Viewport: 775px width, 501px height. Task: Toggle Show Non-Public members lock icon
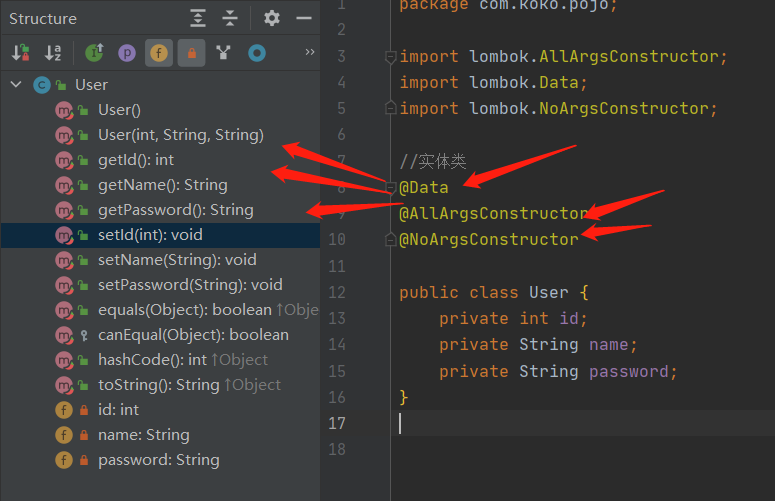tap(192, 53)
